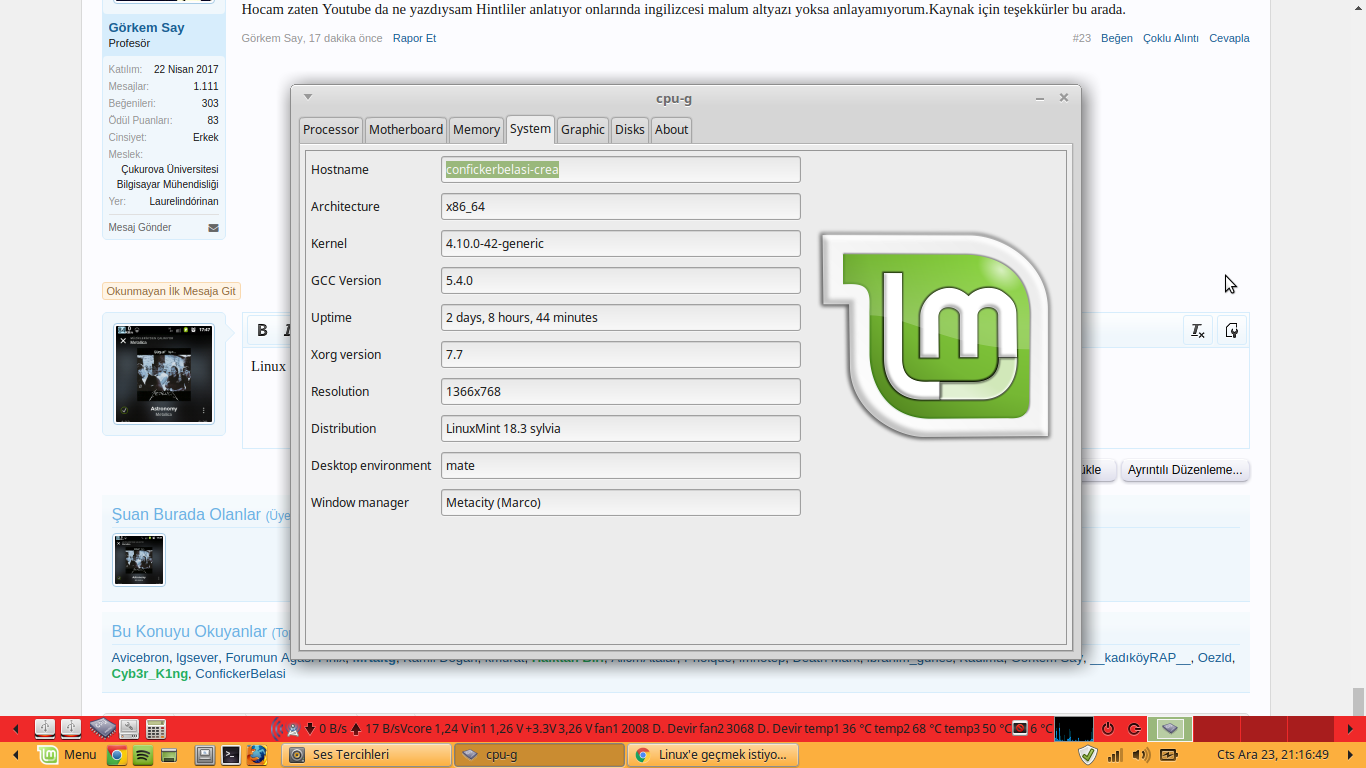
Task: Select the cpu-g taskbar window button
Action: tap(540, 755)
